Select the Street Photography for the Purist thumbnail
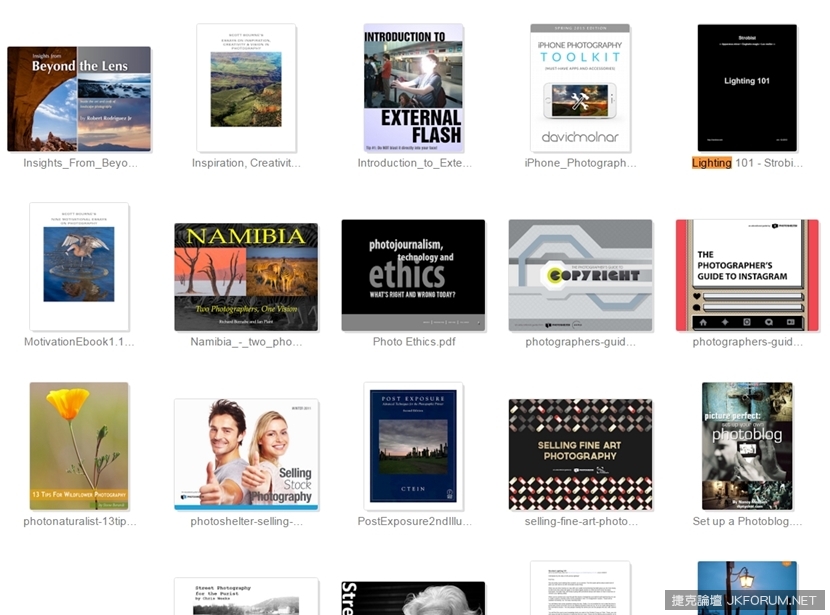The image size is (830, 615). (x=246, y=596)
